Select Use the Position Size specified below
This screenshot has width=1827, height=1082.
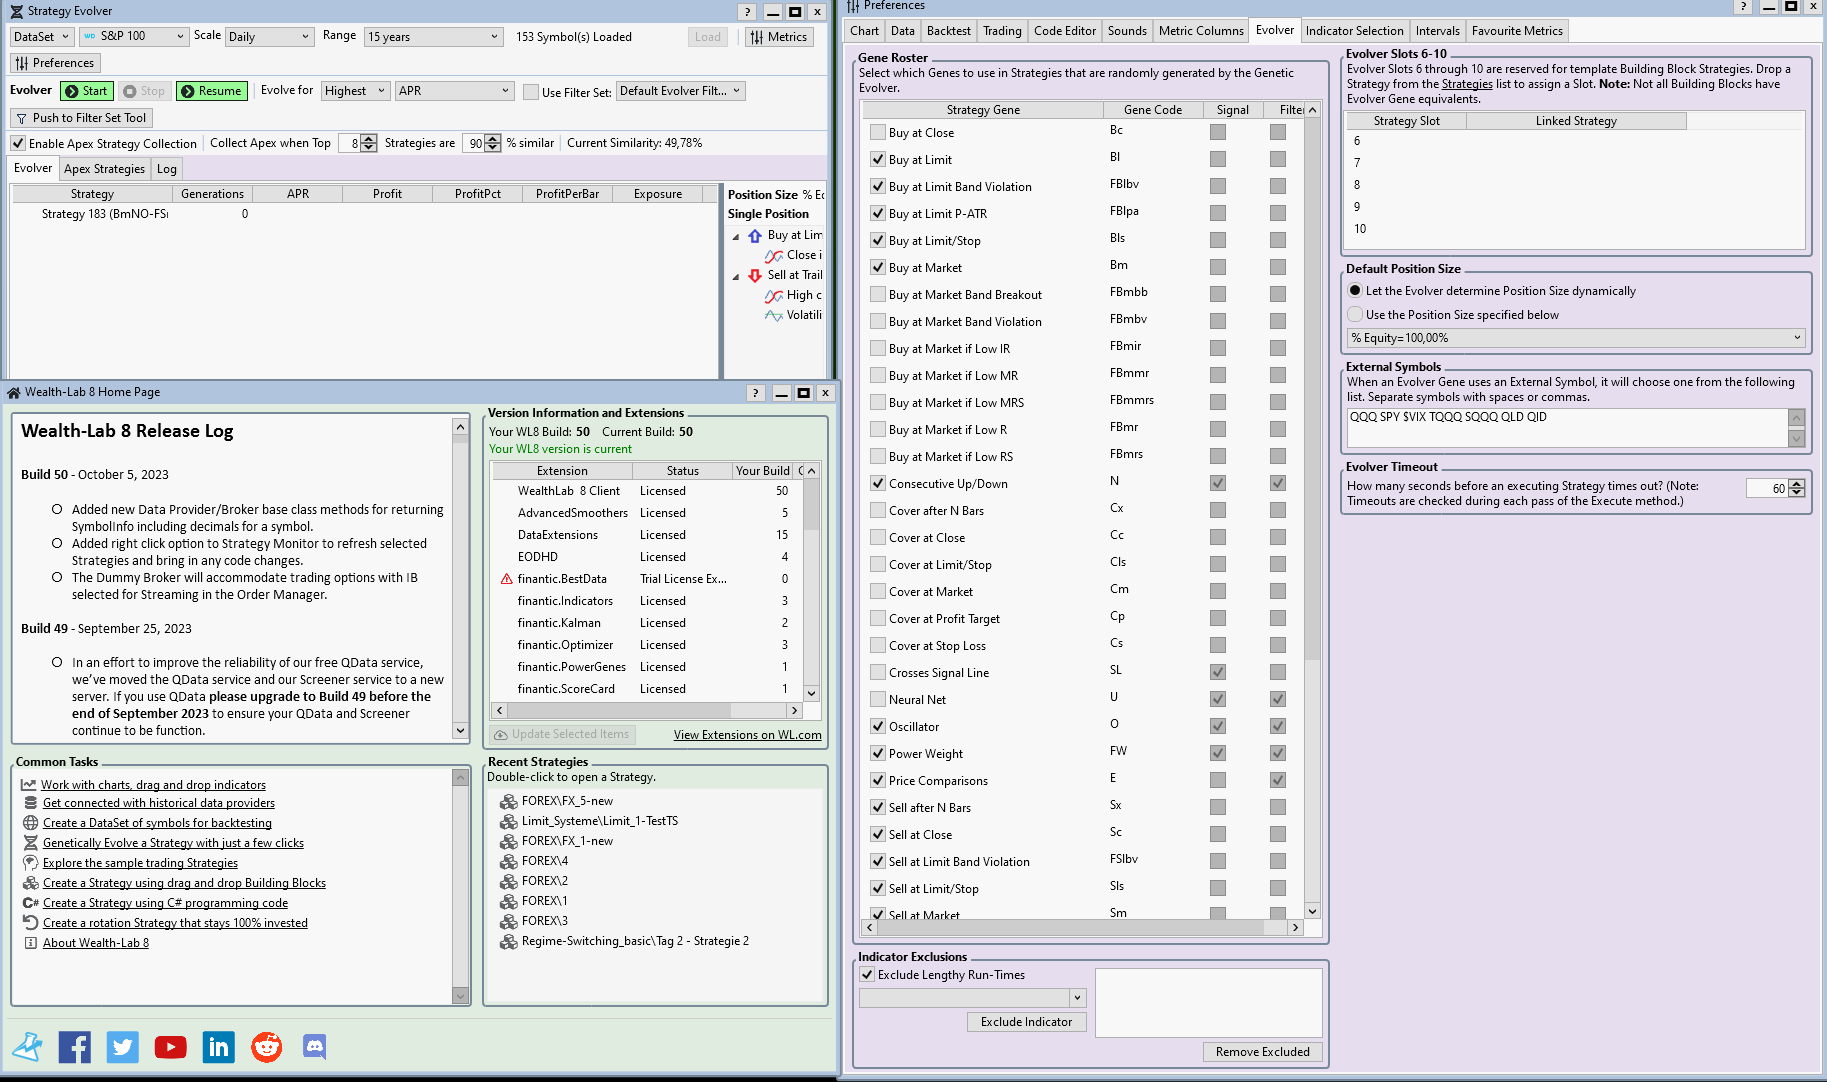click(1356, 315)
